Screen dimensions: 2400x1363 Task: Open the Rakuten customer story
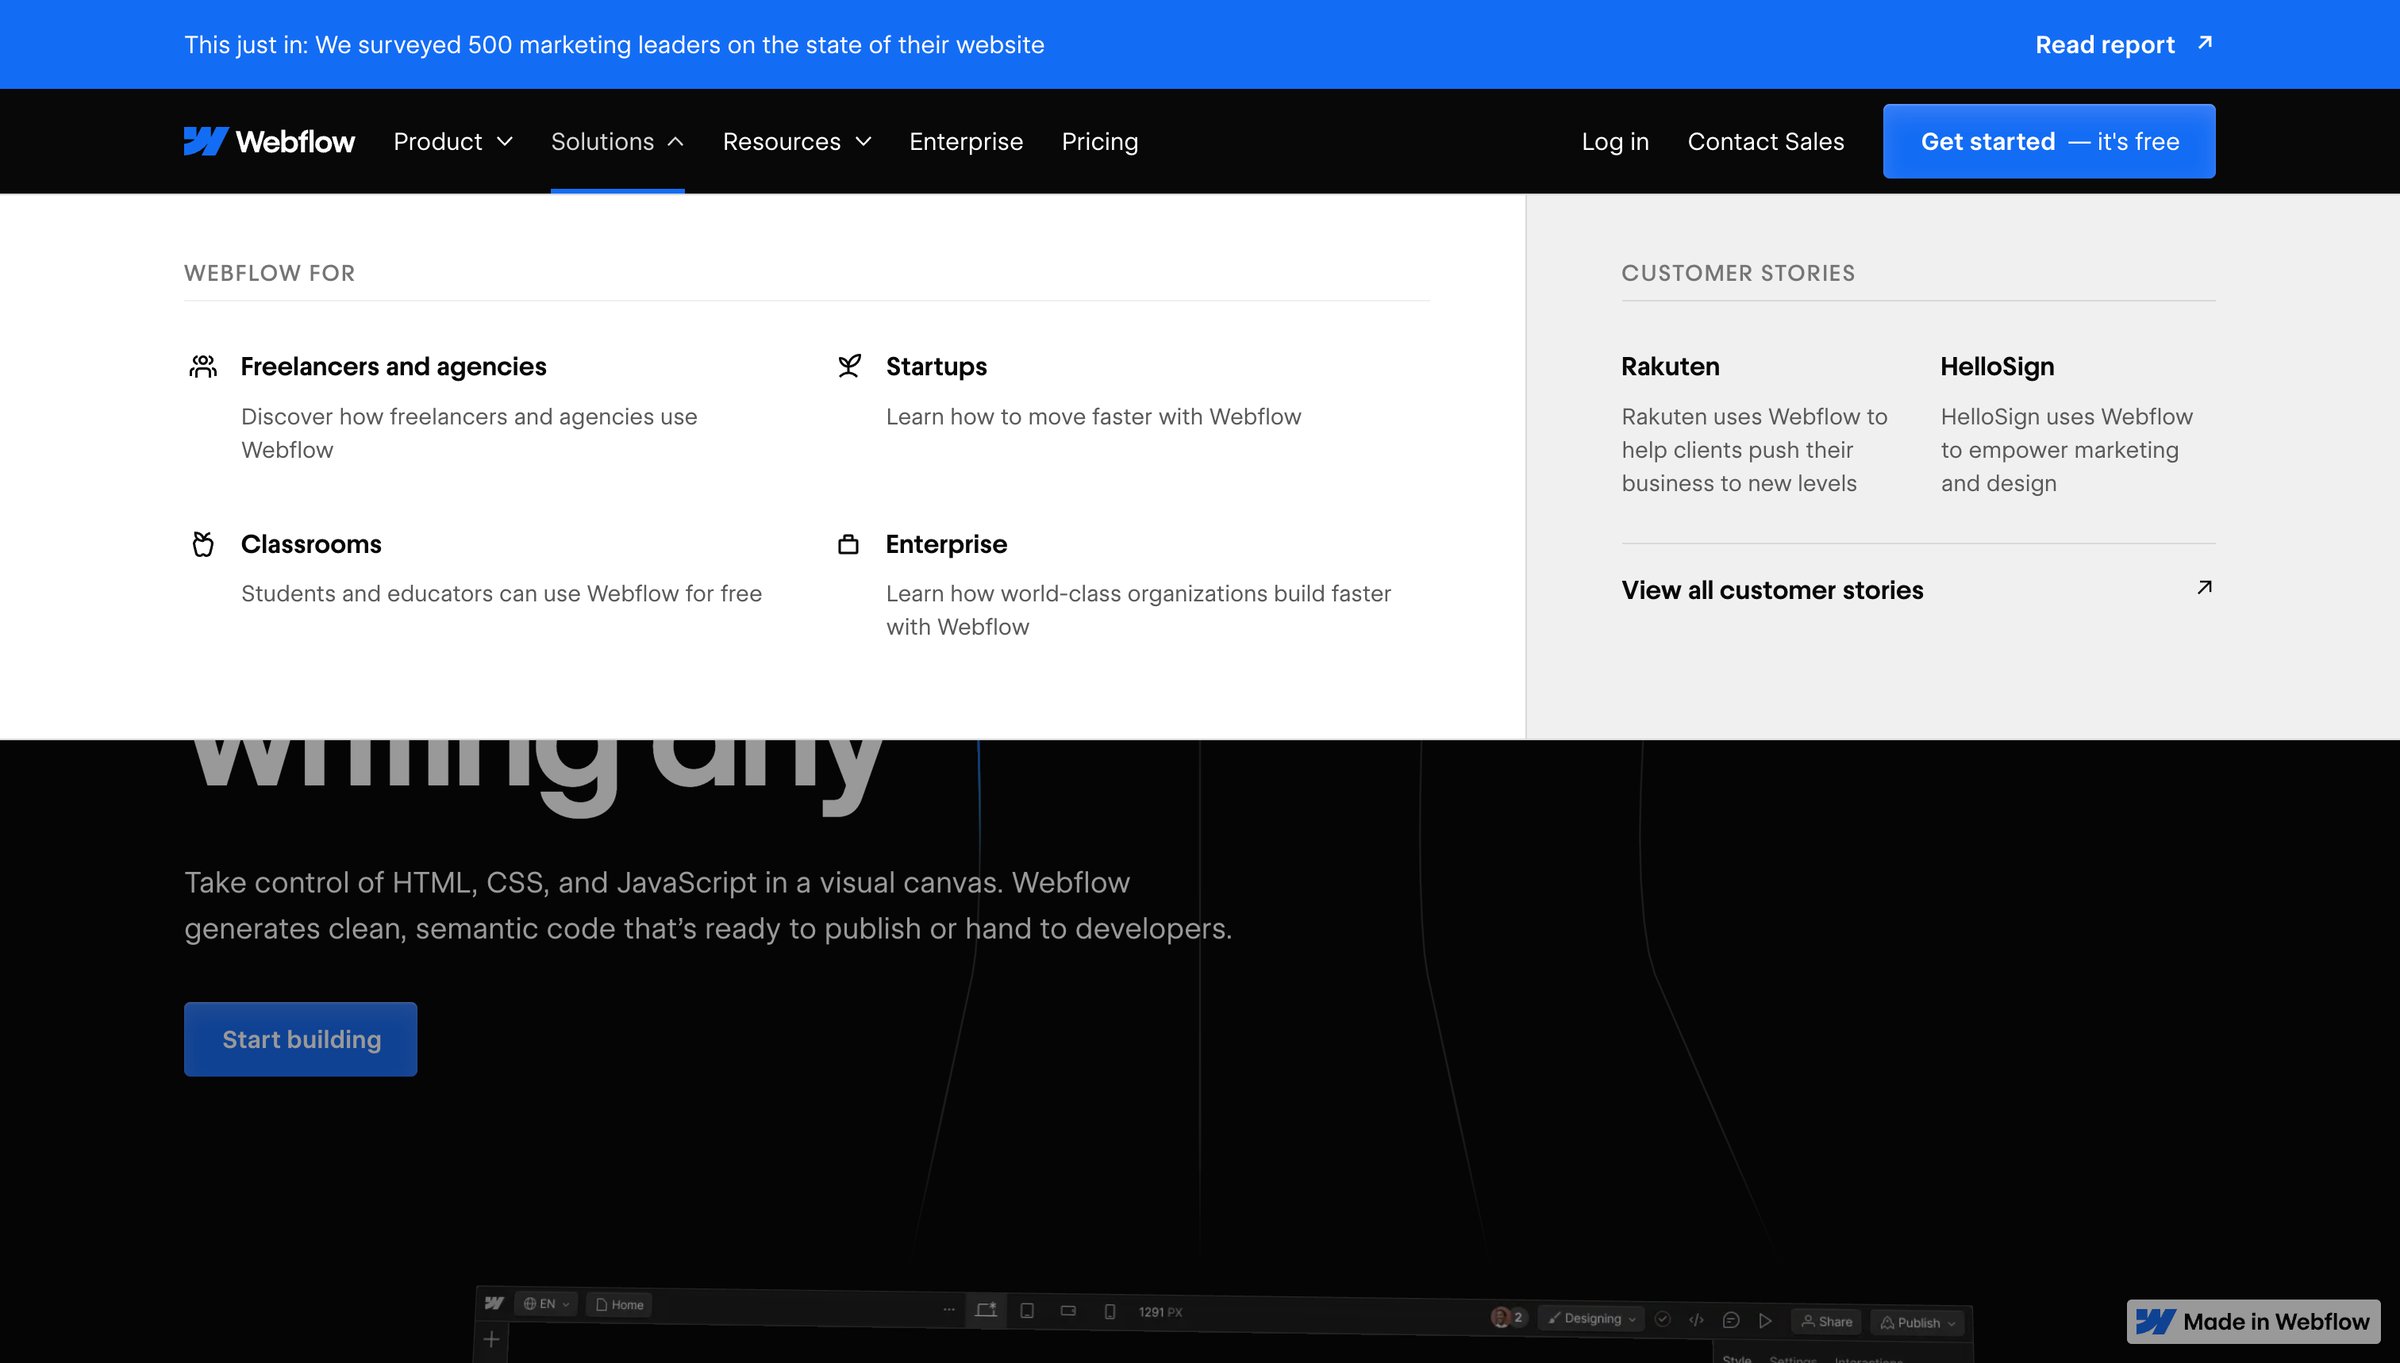coord(1756,424)
